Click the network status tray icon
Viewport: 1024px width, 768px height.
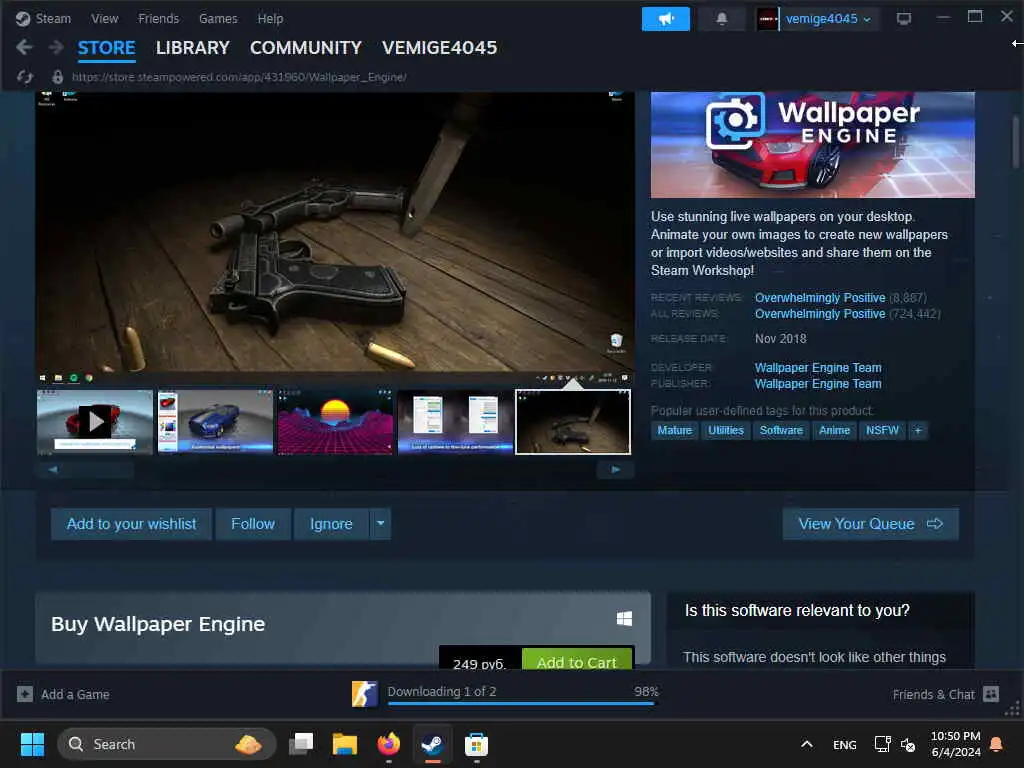tap(882, 744)
